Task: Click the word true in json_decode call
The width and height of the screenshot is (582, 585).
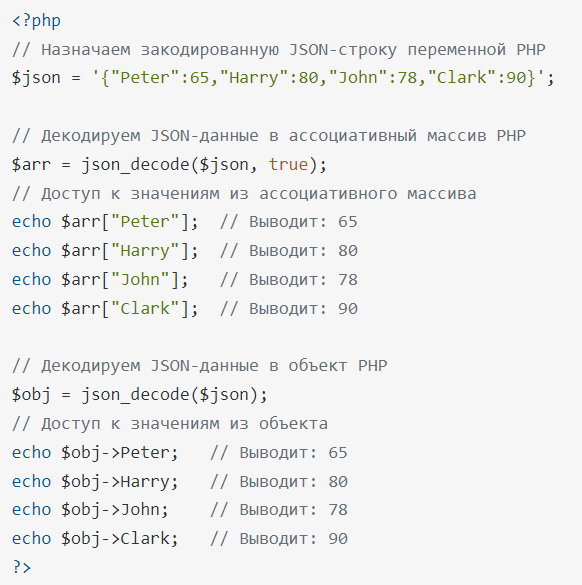Action: pos(288,165)
